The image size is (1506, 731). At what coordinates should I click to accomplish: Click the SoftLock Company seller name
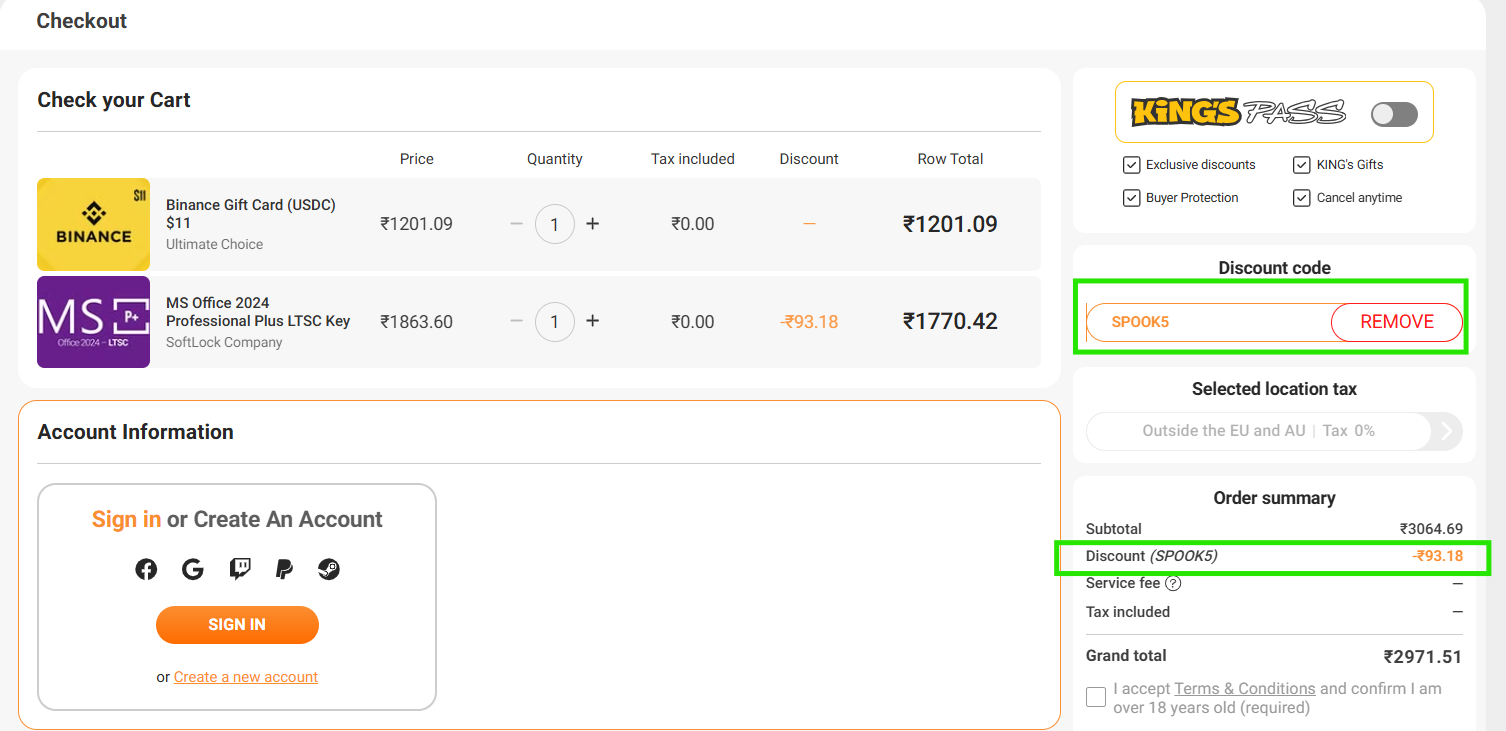[x=224, y=342]
